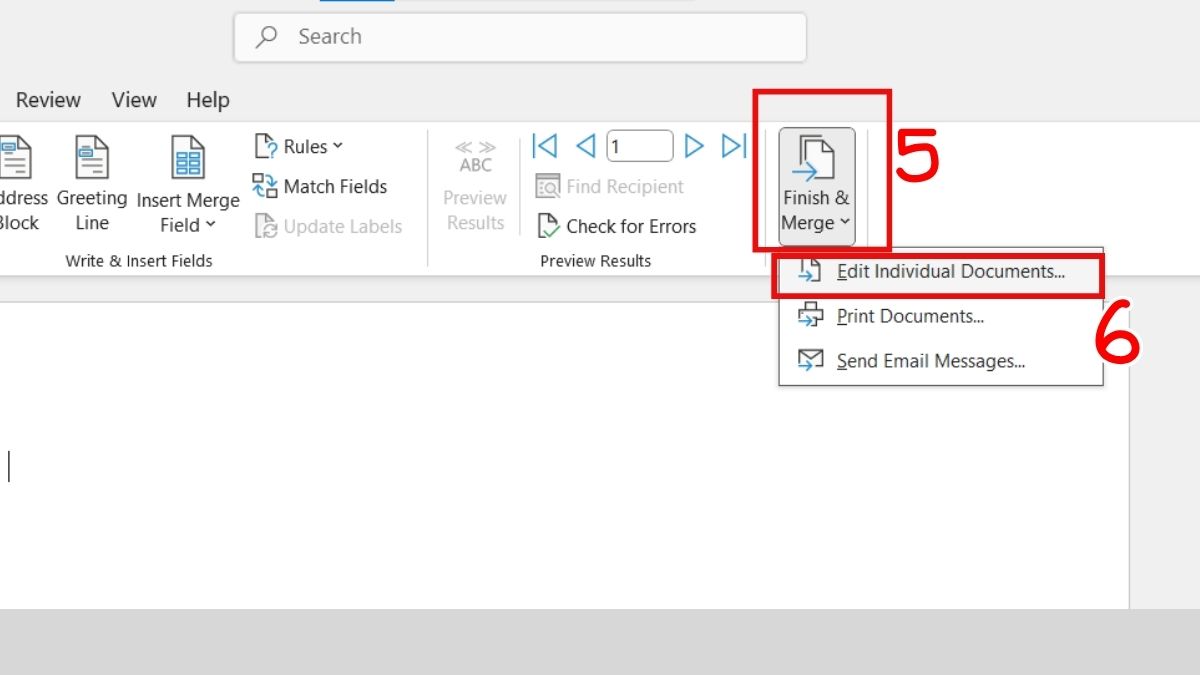Choose Edit Individual Documents
The height and width of the screenshot is (675, 1200).
[x=939, y=271]
